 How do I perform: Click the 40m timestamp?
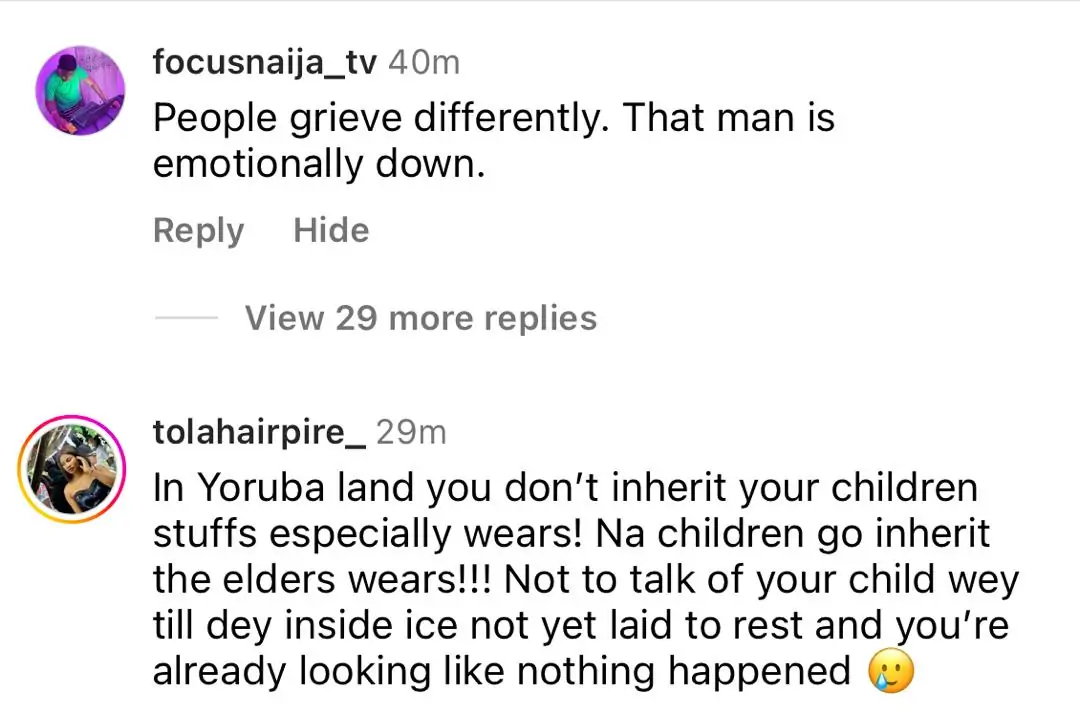[423, 62]
